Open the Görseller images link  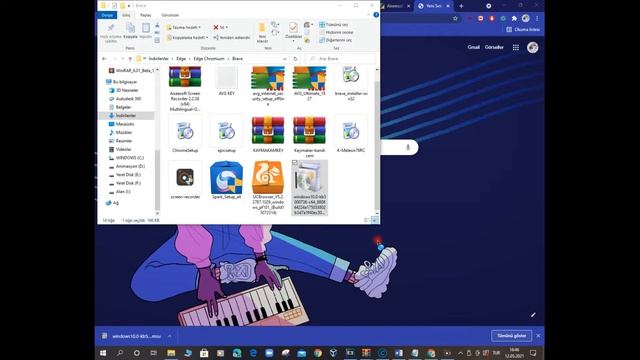click(x=494, y=47)
